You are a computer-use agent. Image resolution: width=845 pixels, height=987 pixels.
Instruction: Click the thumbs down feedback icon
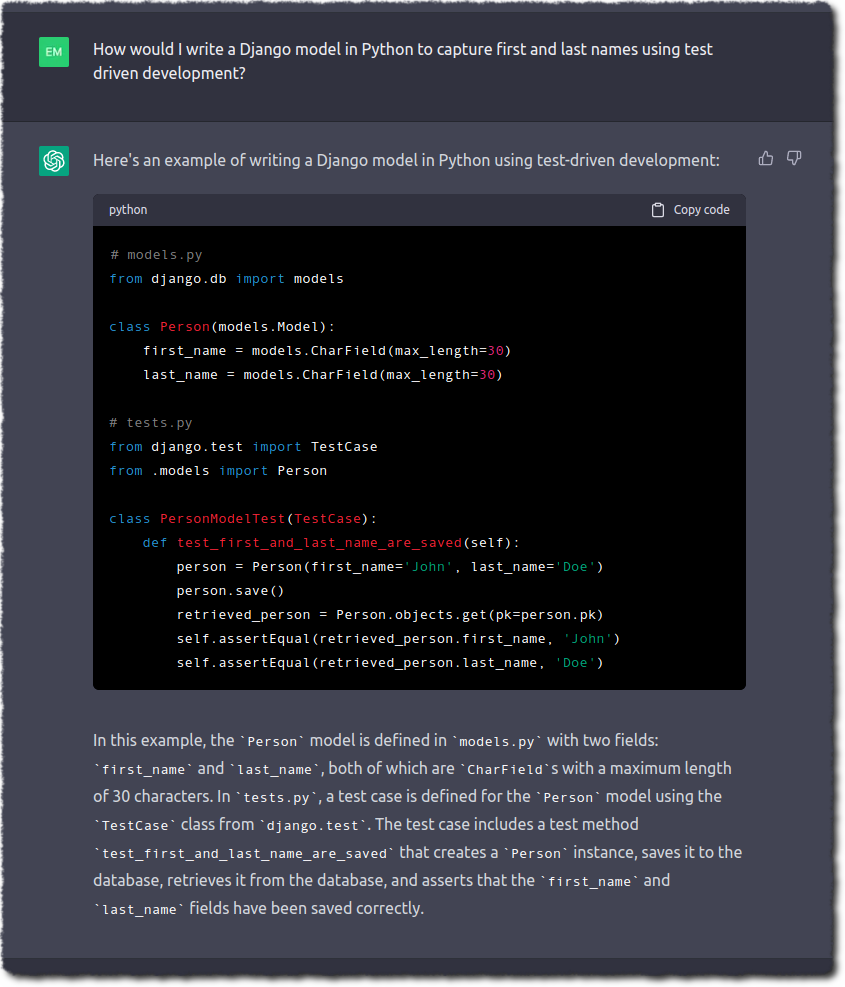[x=794, y=159]
